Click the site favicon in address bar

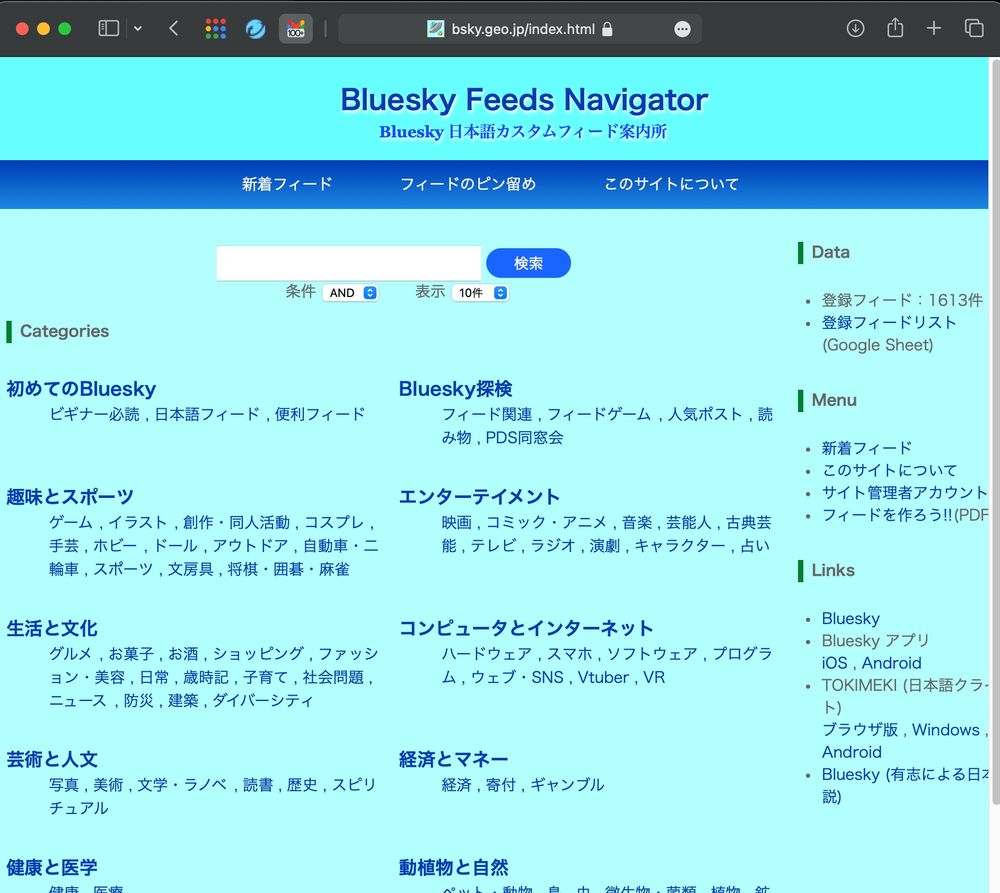click(x=436, y=29)
